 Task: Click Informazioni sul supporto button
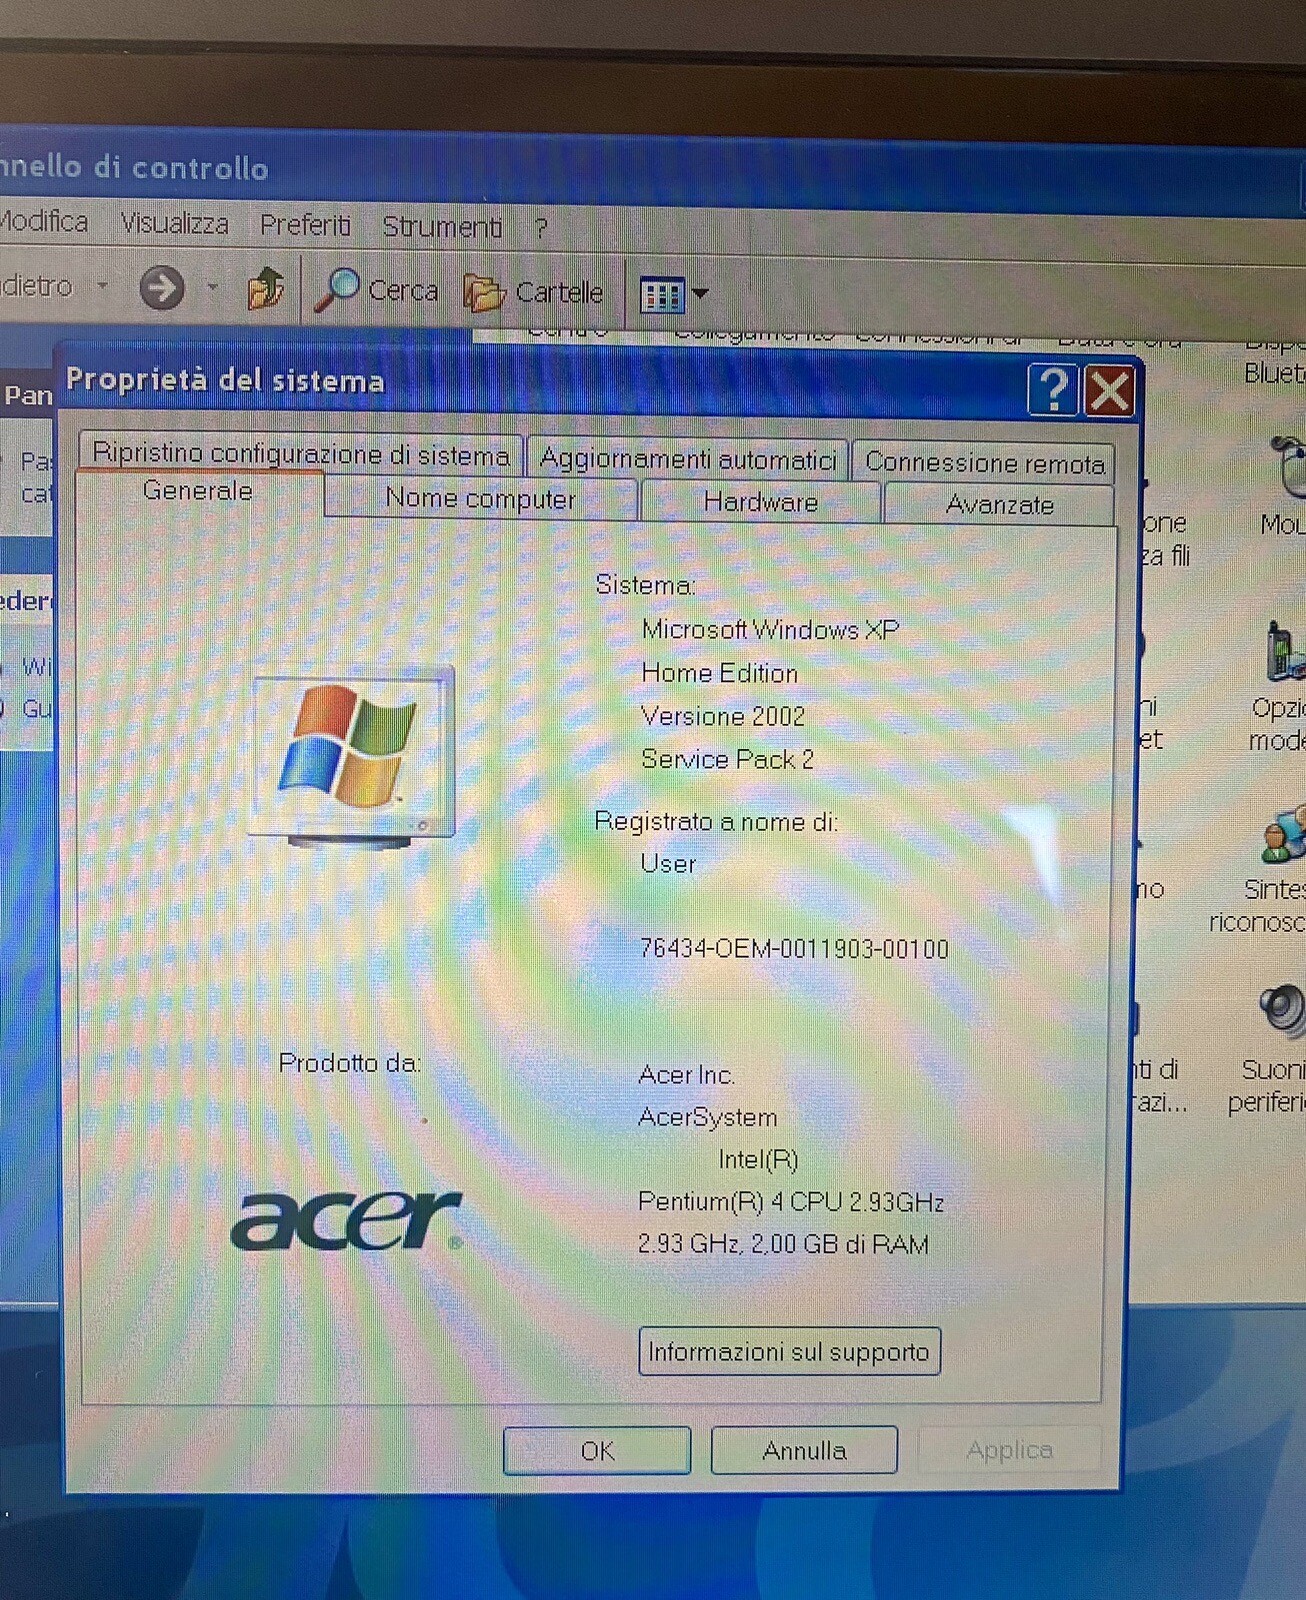click(789, 1352)
